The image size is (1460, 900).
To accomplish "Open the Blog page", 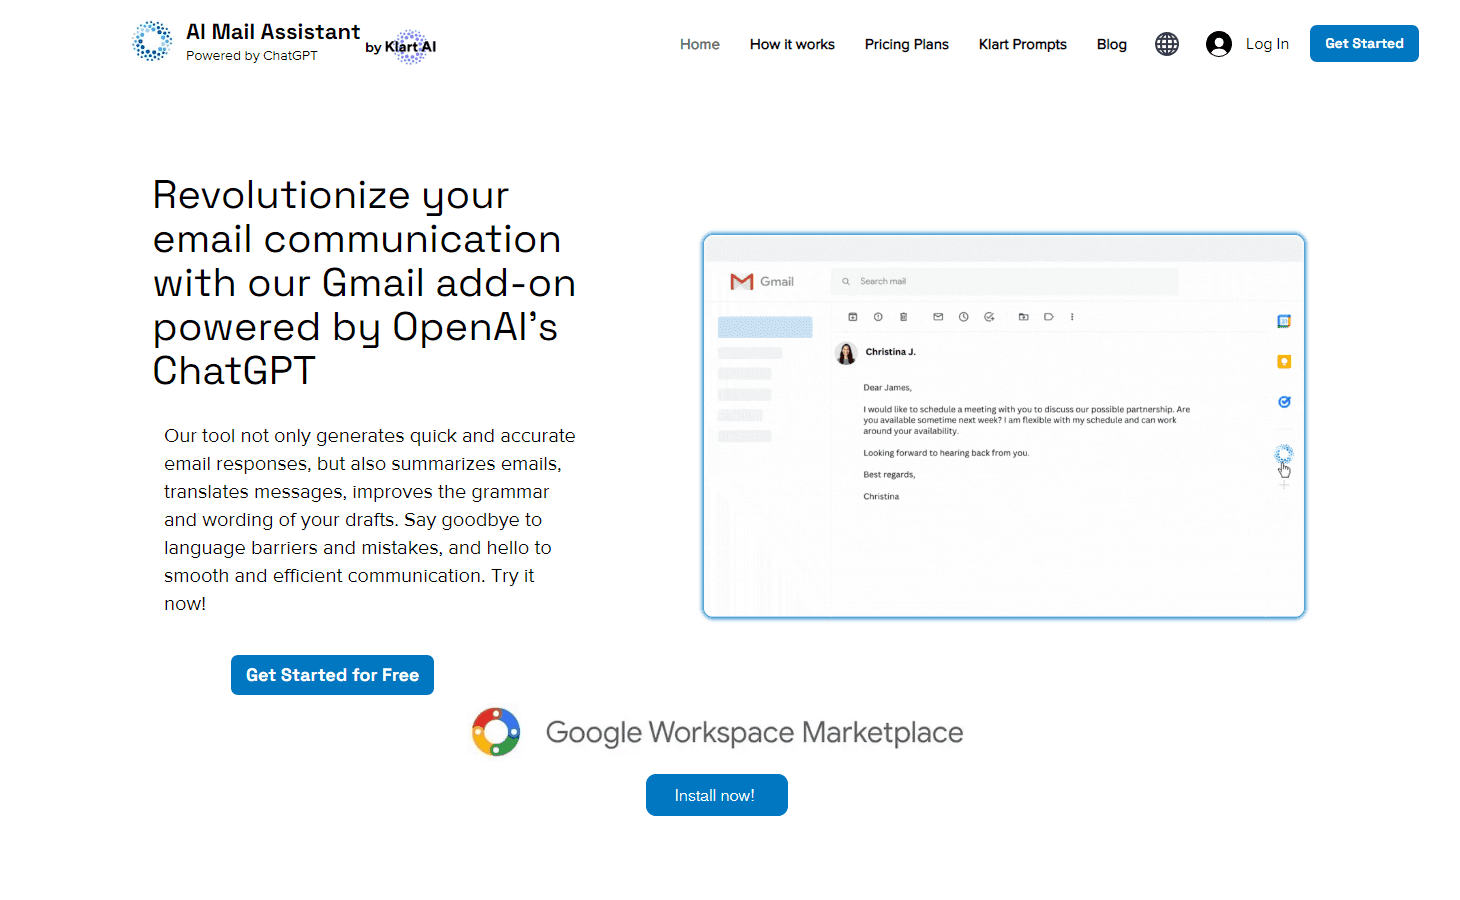I will [1112, 44].
